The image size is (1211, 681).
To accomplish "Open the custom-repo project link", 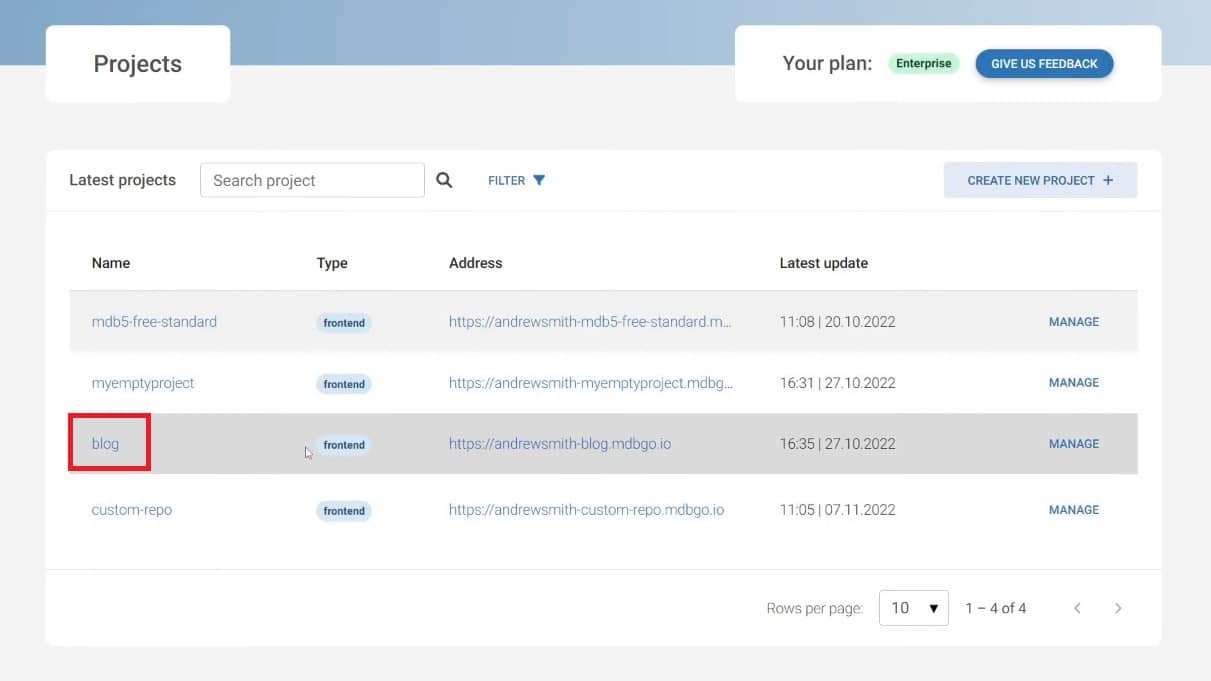I will click(132, 510).
